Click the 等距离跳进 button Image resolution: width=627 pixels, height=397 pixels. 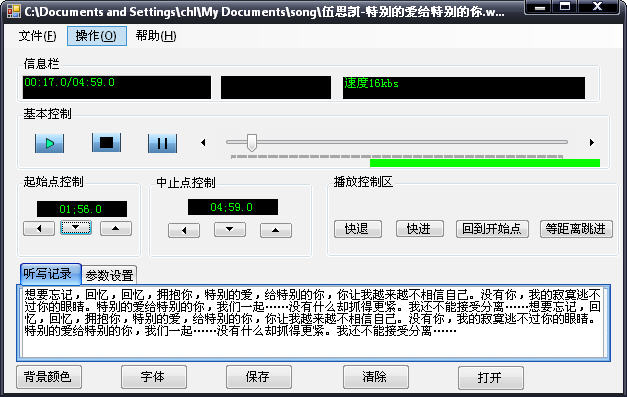pyautogui.click(x=576, y=229)
